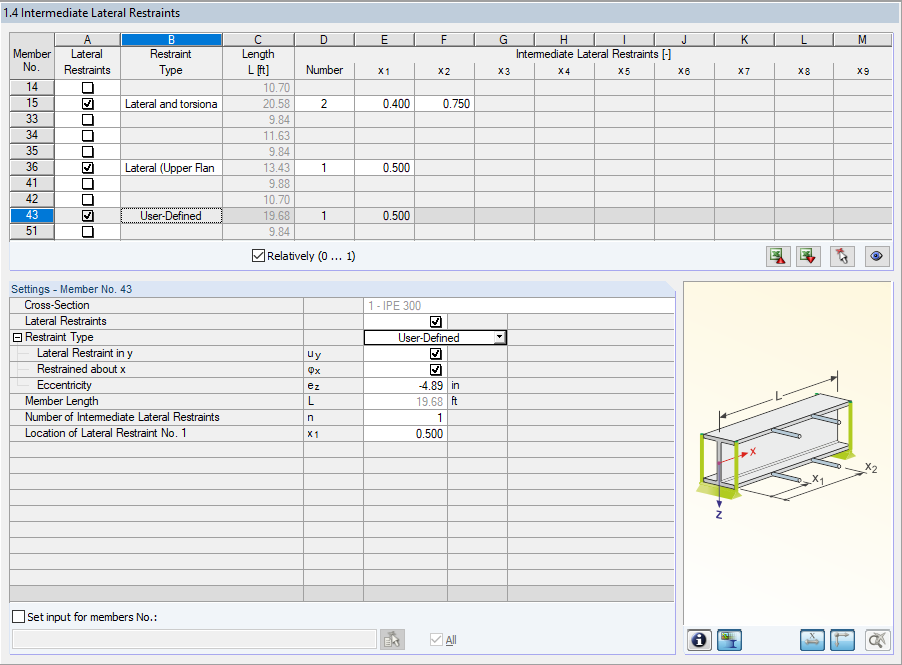Click the eye view mode icon
Image resolution: width=902 pixels, height=665 pixels.
click(x=877, y=256)
